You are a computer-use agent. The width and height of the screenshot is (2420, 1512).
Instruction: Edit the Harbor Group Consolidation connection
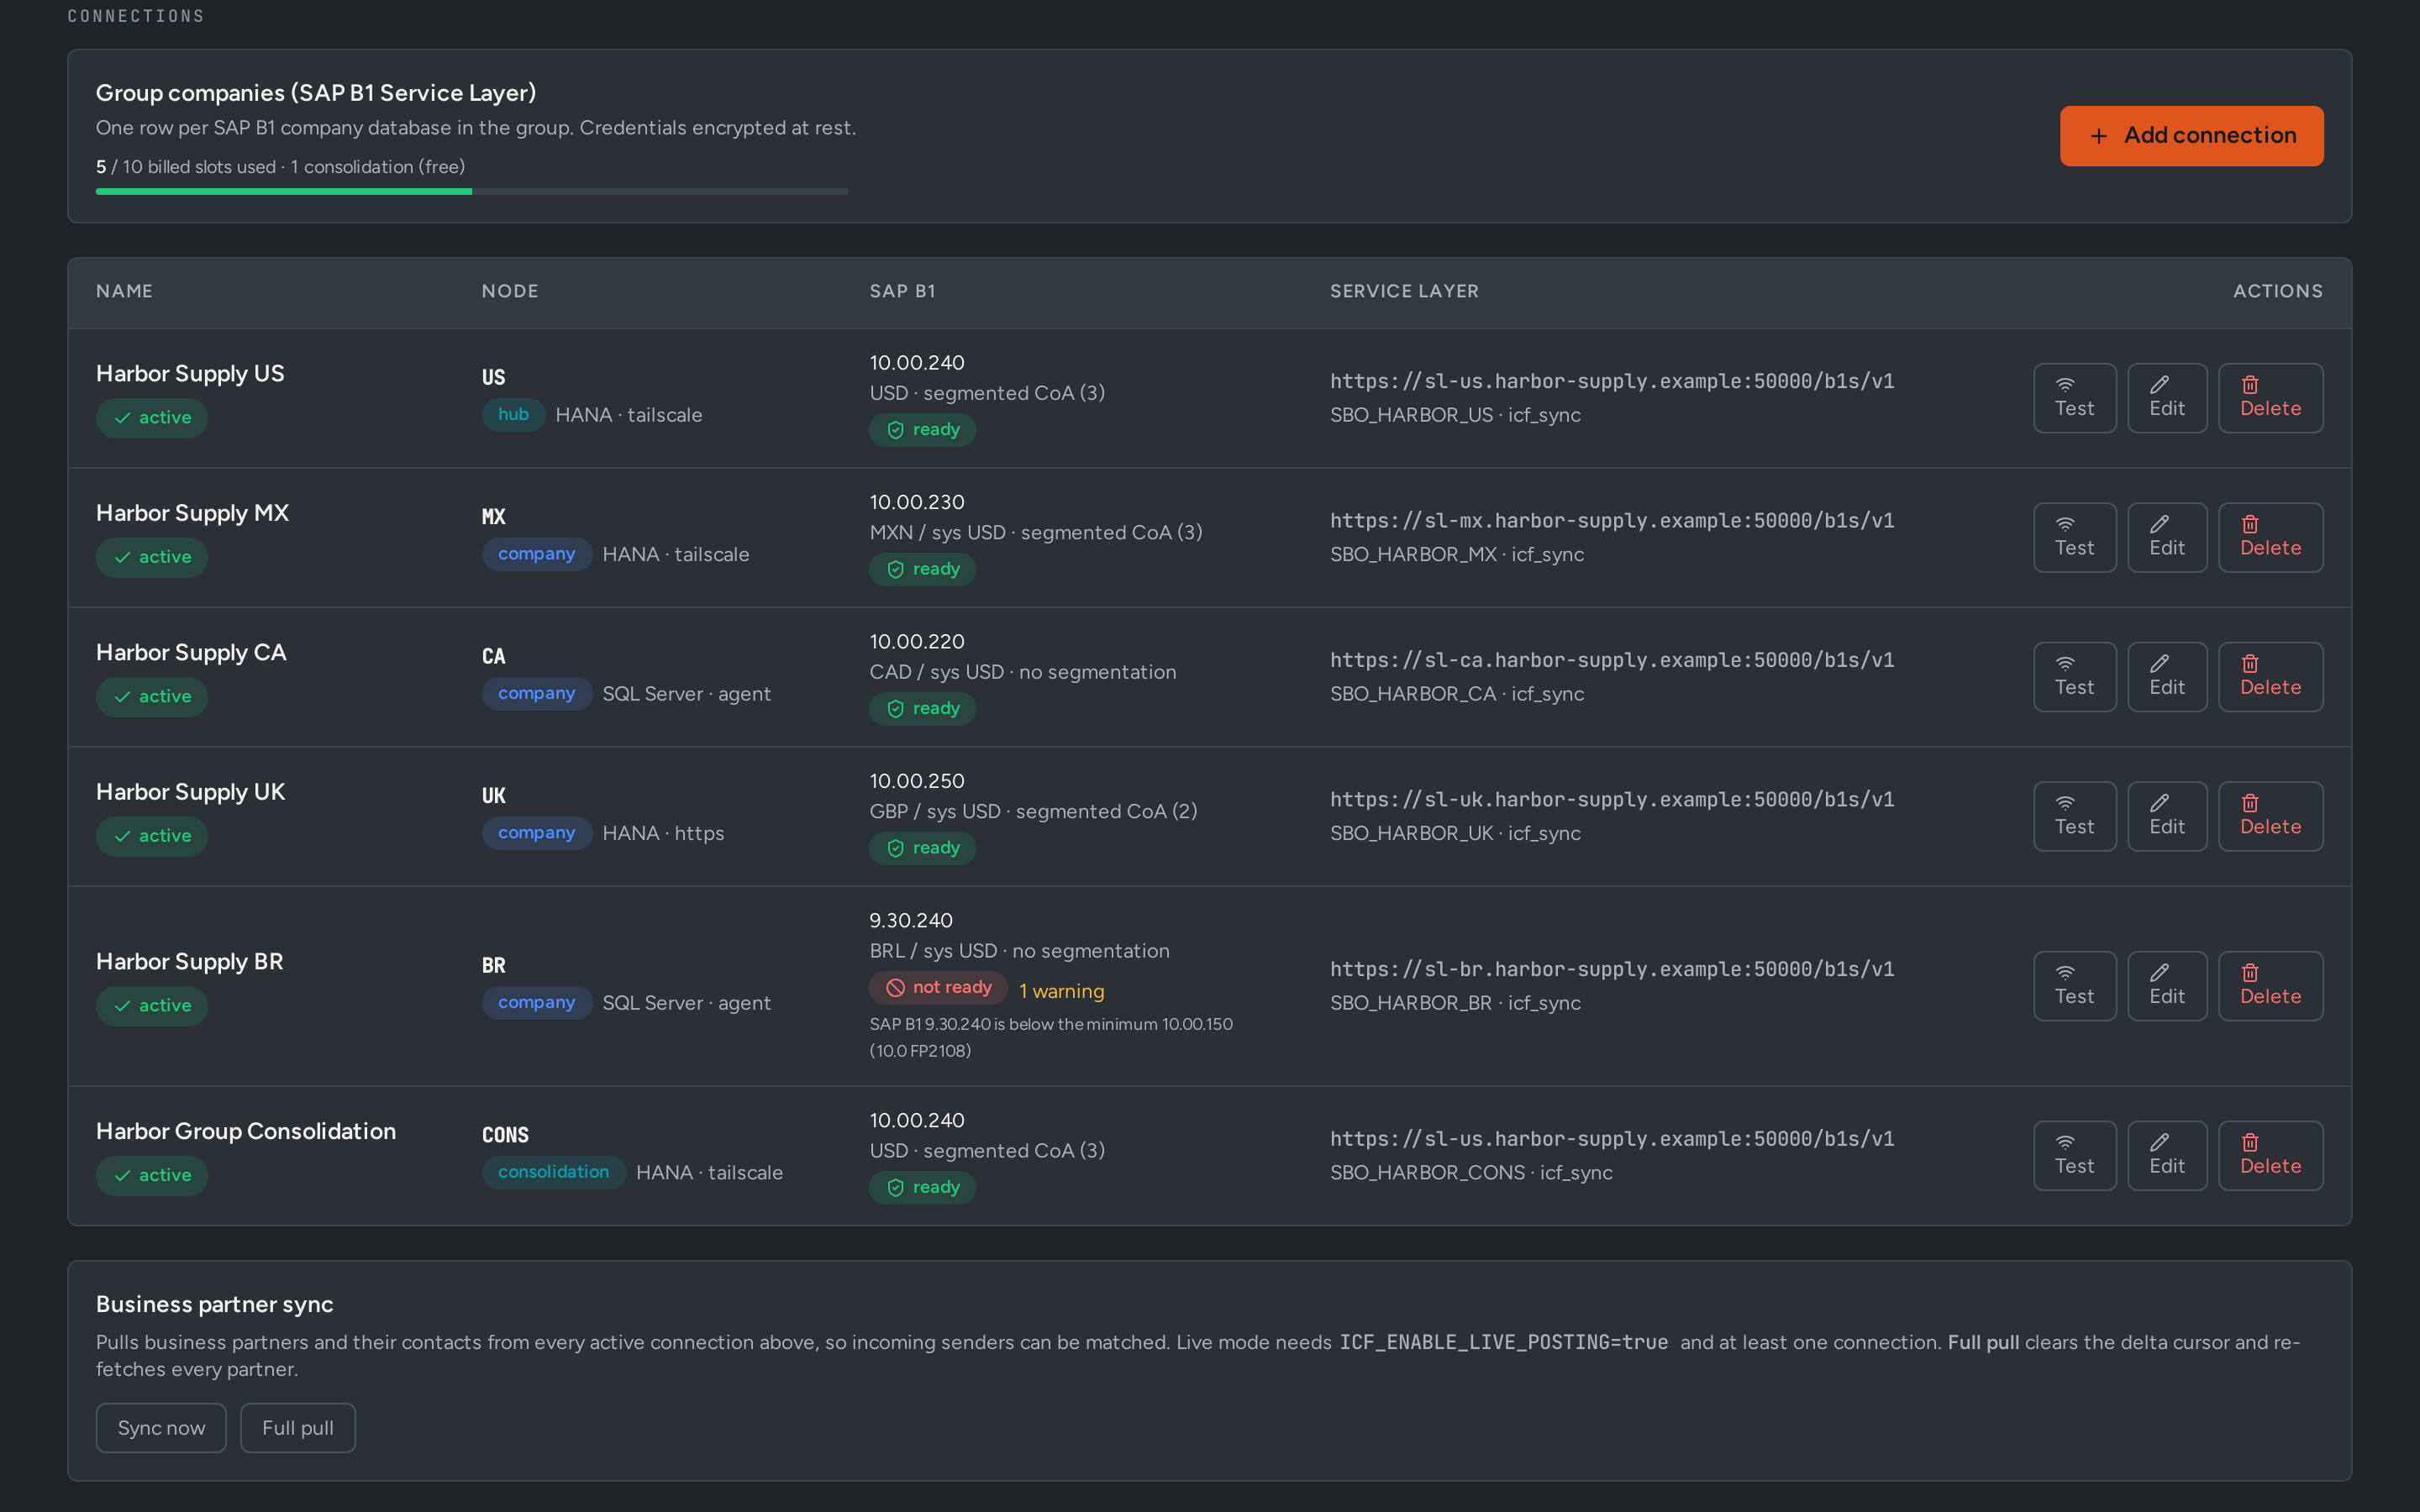click(2167, 1156)
